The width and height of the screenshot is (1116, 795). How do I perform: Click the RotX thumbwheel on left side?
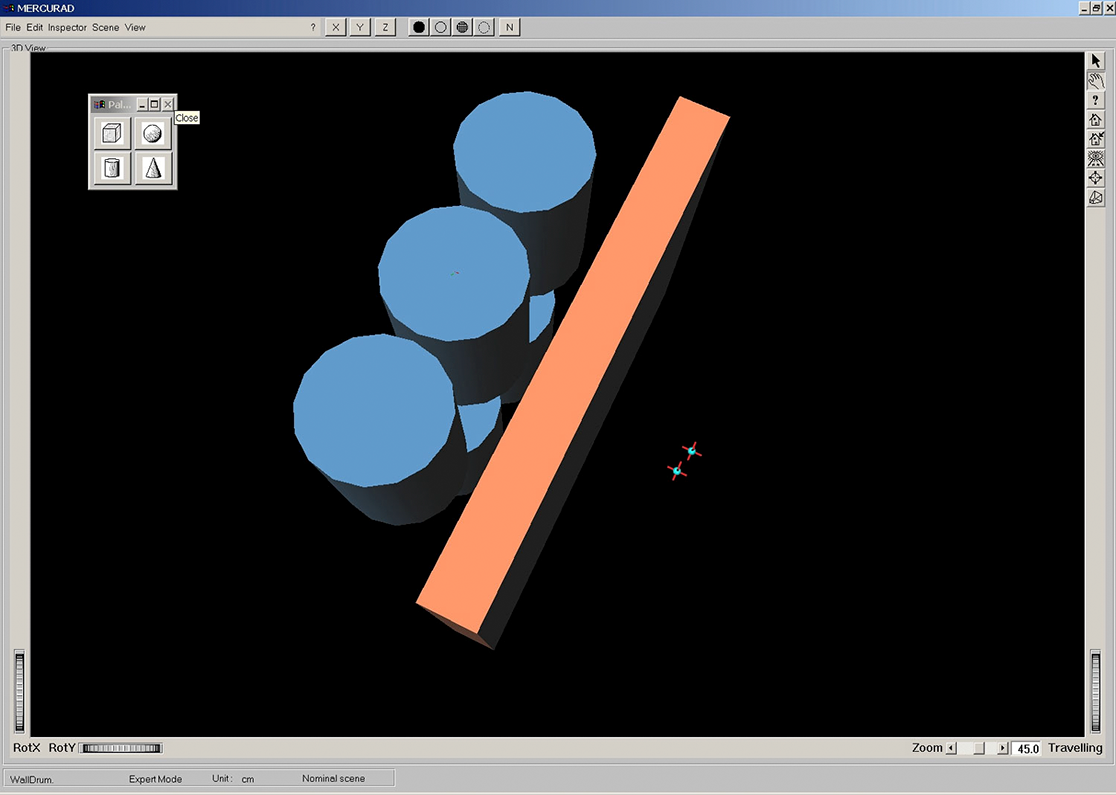click(x=19, y=692)
